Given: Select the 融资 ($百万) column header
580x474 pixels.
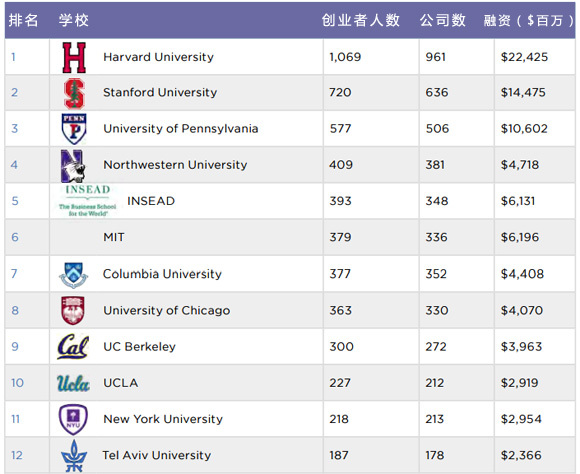Looking at the screenshot, I should [x=529, y=20].
